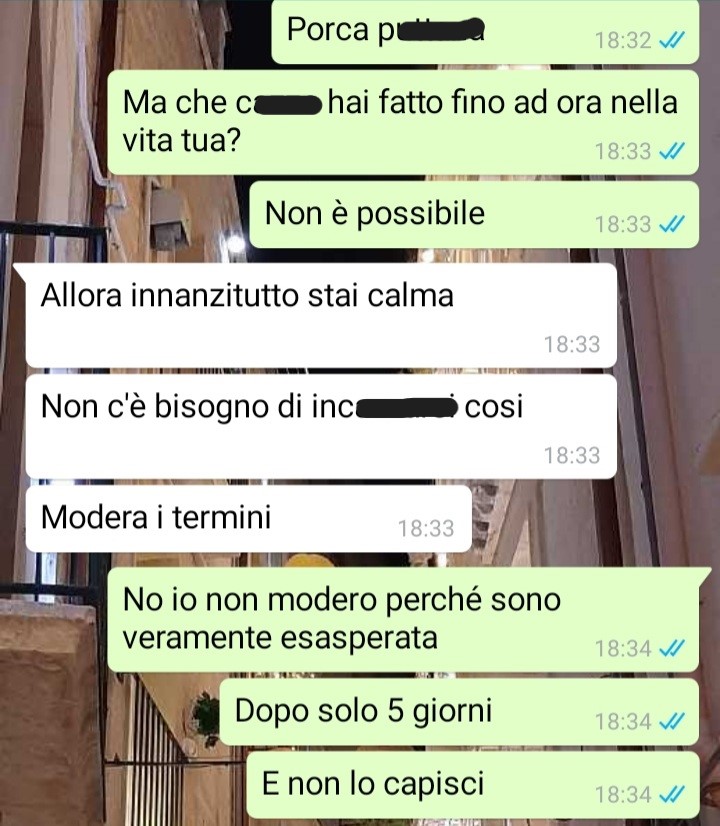Viewport: 720px width, 826px height.
Task: Tap the 'E non lo capisci' message bubble
Action: 473,785
